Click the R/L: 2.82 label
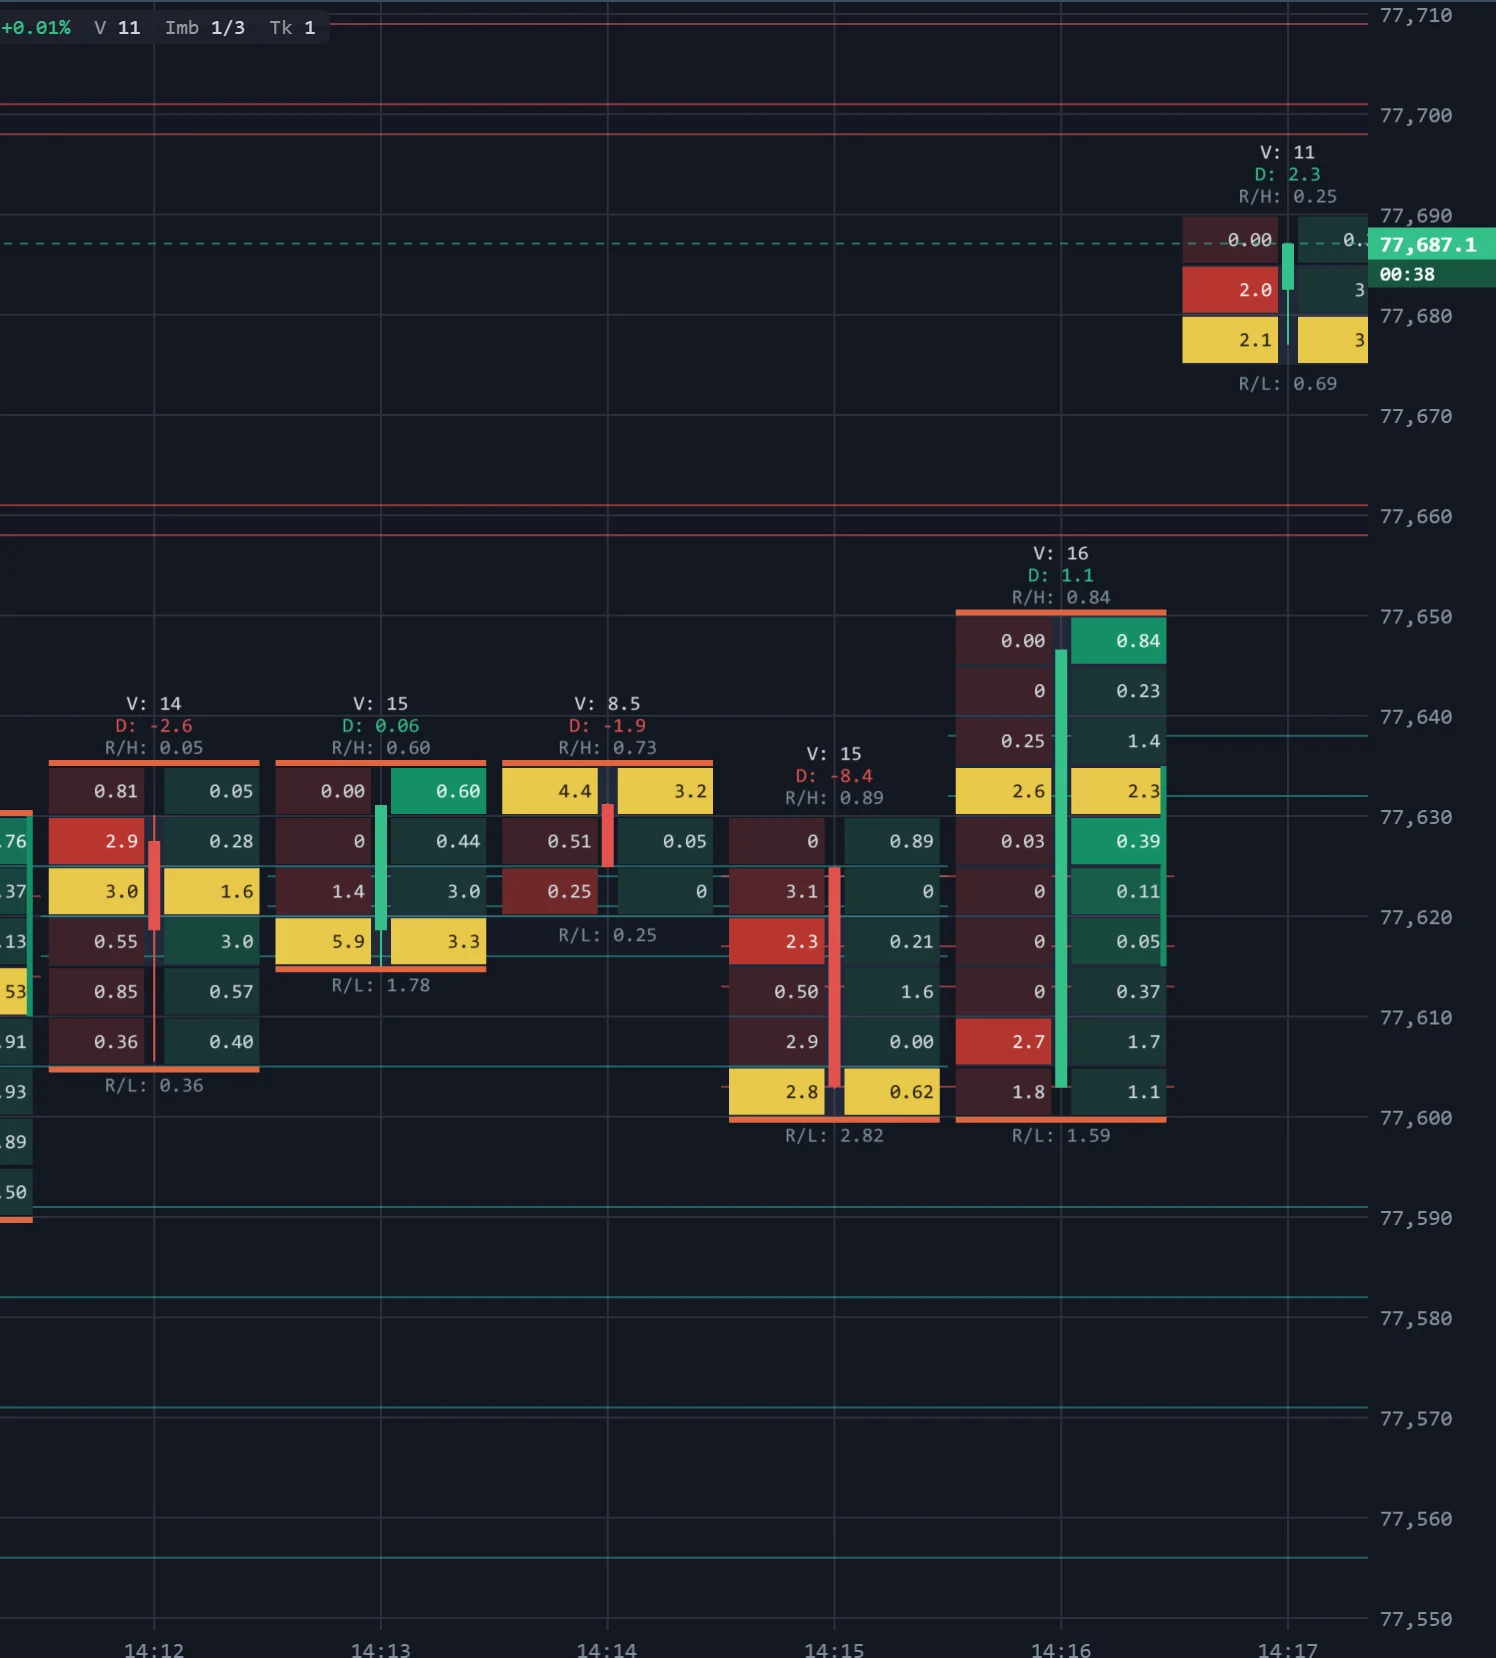This screenshot has width=1496, height=1658. (834, 1136)
